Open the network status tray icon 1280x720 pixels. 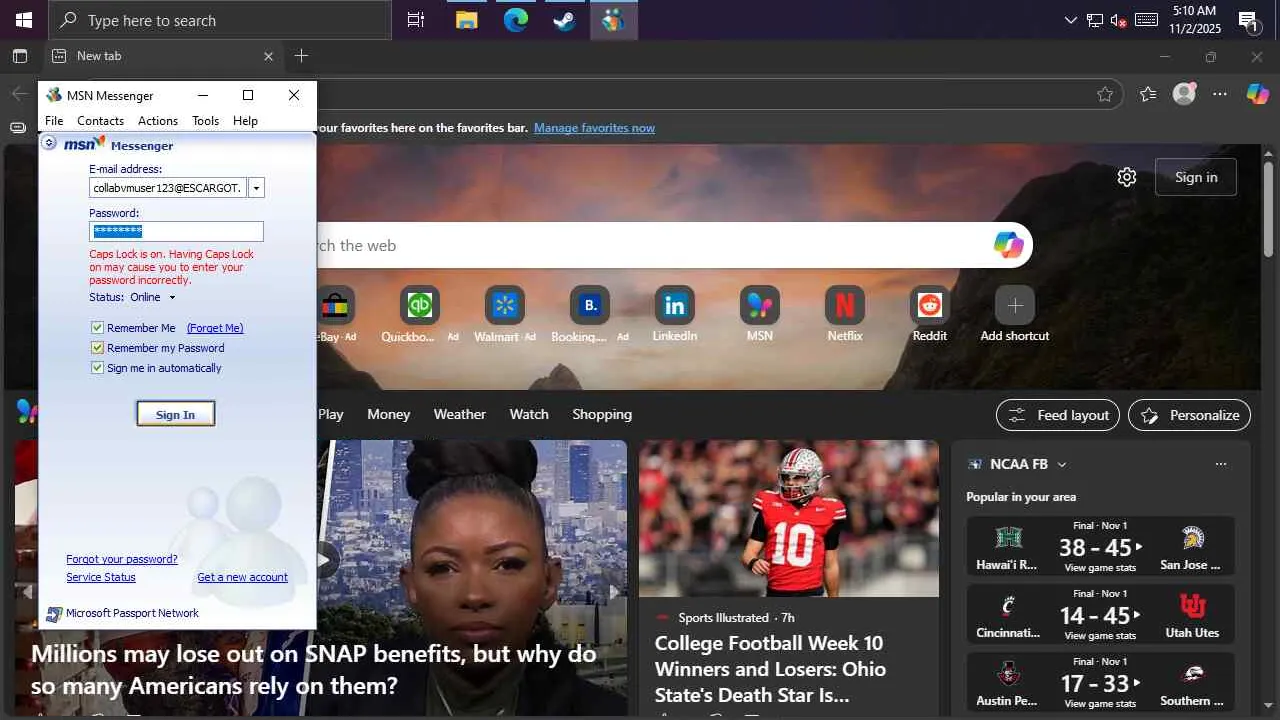[1095, 20]
